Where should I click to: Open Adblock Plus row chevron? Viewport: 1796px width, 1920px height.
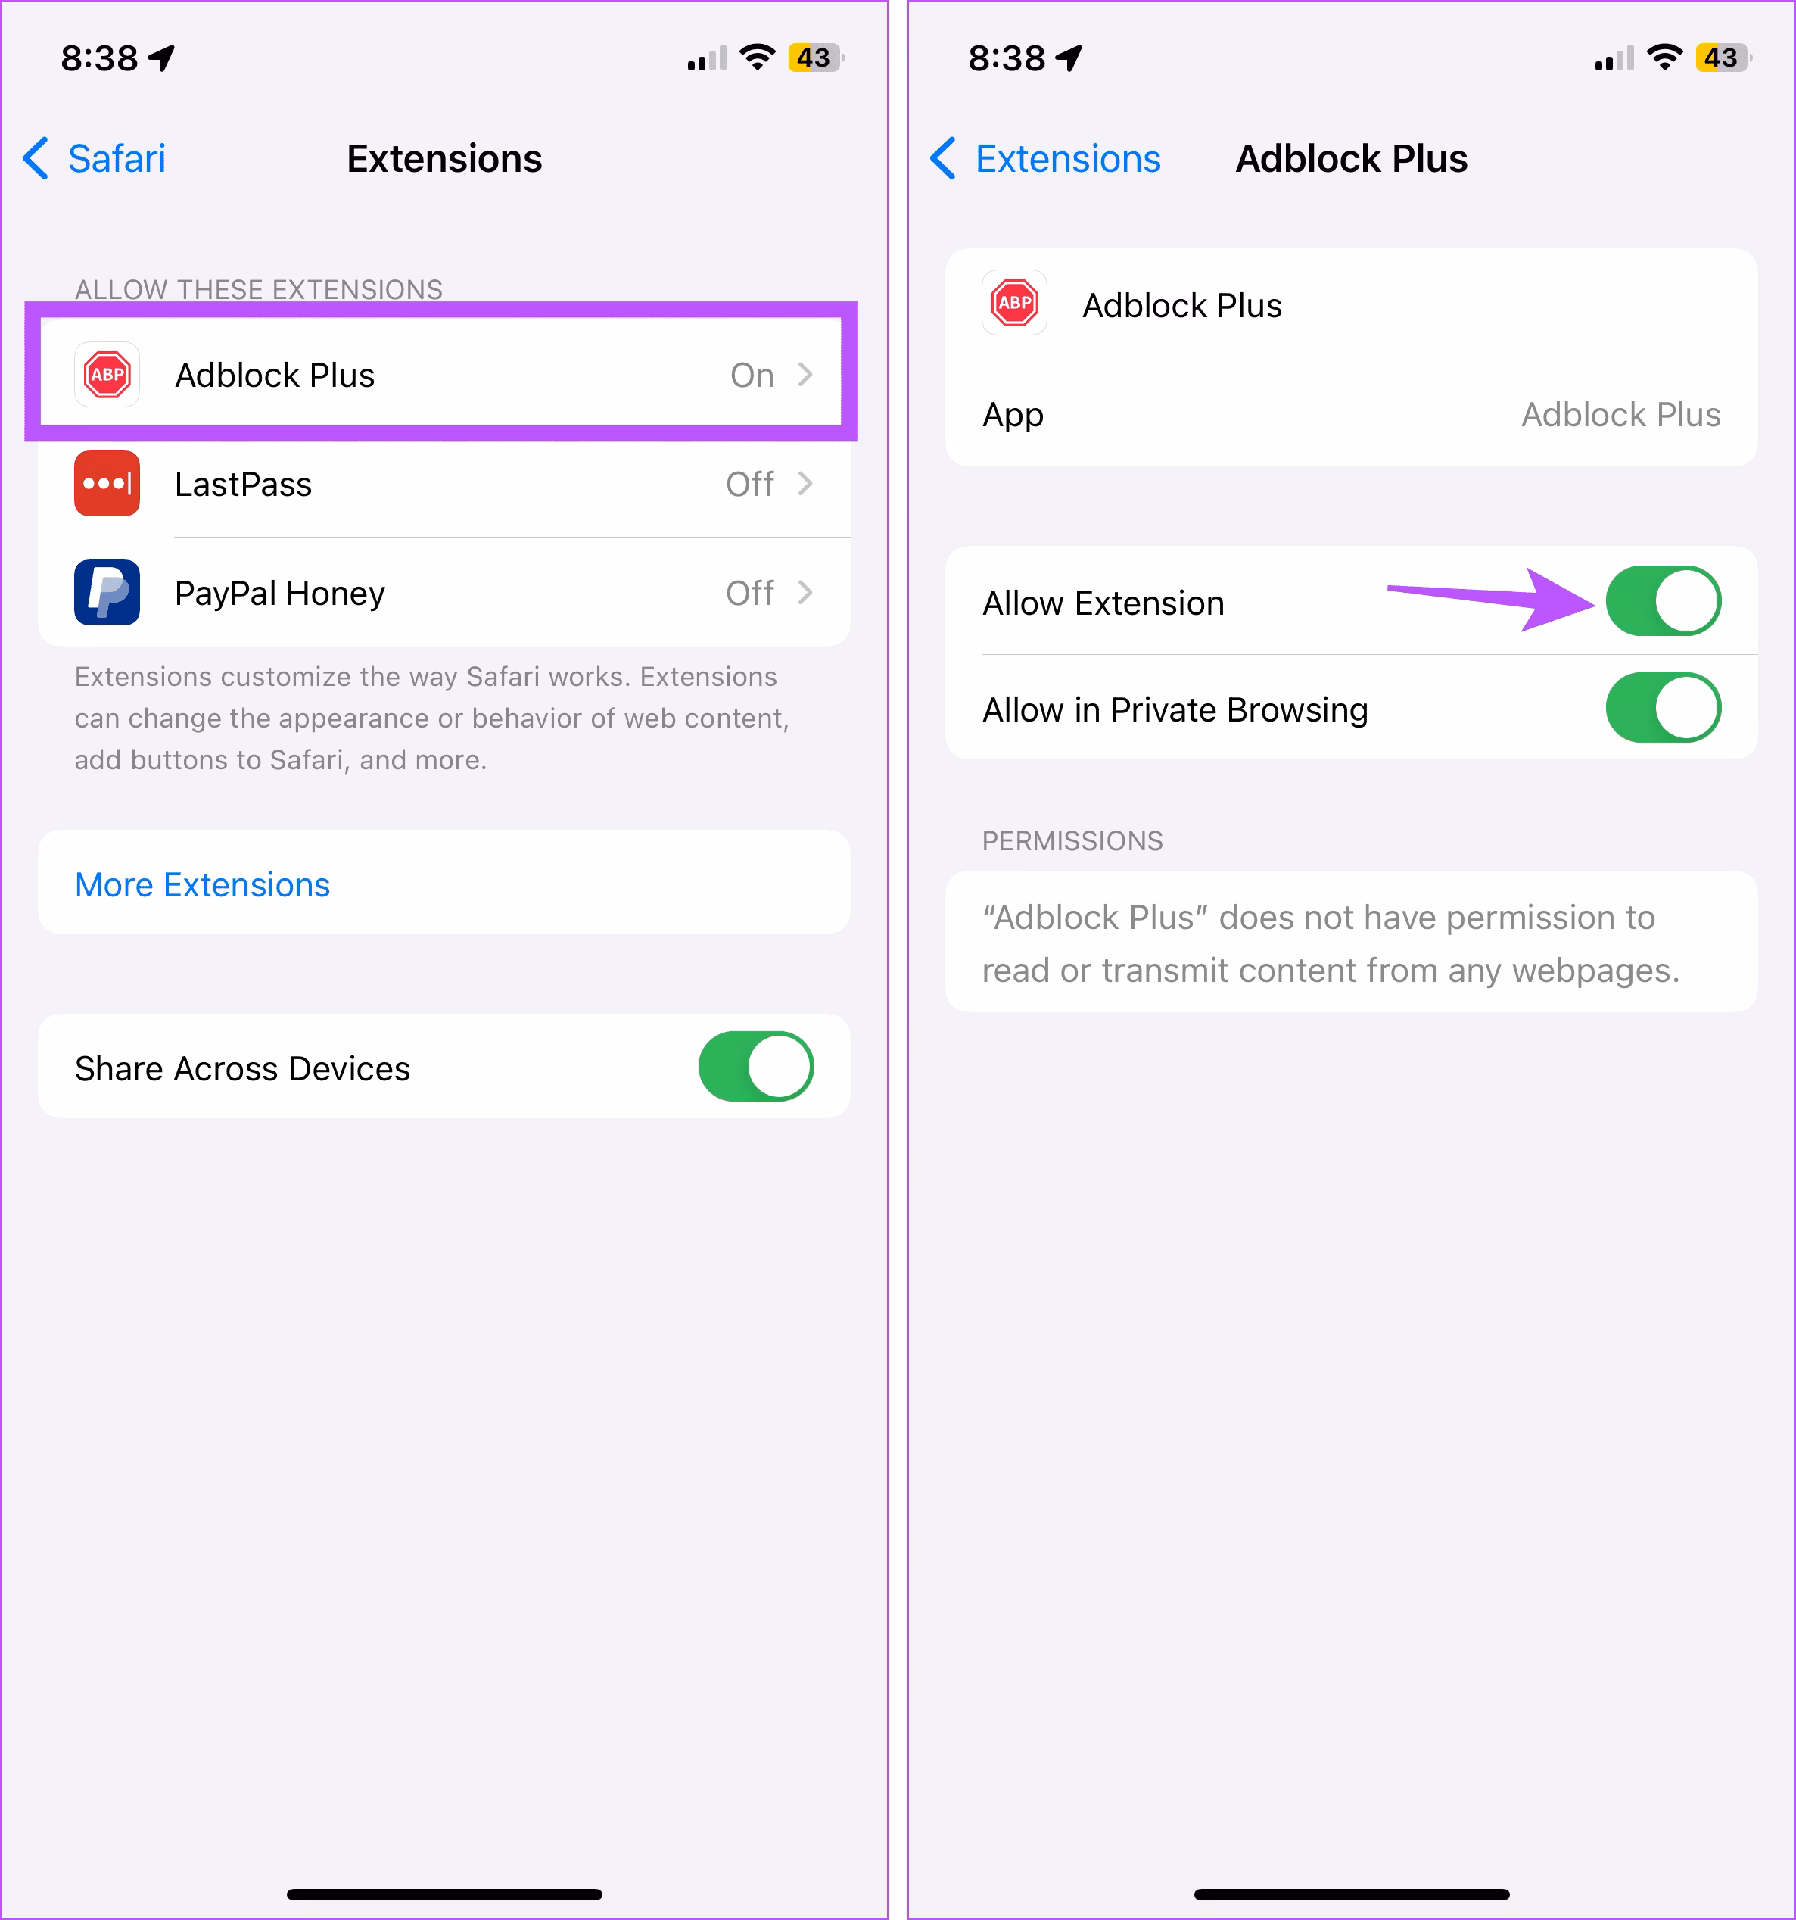pyautogui.click(x=805, y=375)
